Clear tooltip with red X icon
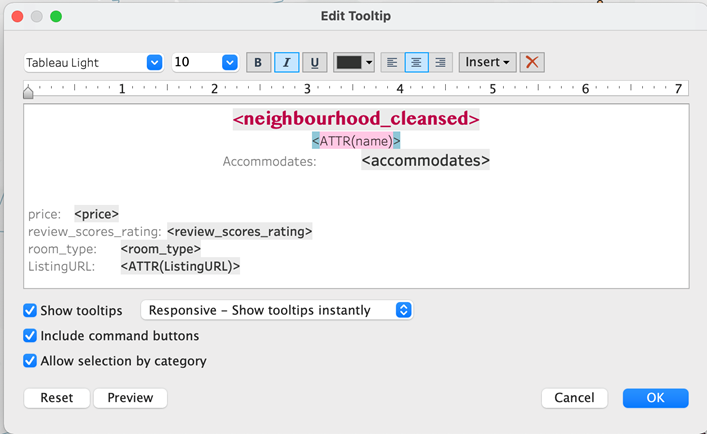The height and width of the screenshot is (434, 707). [x=533, y=62]
